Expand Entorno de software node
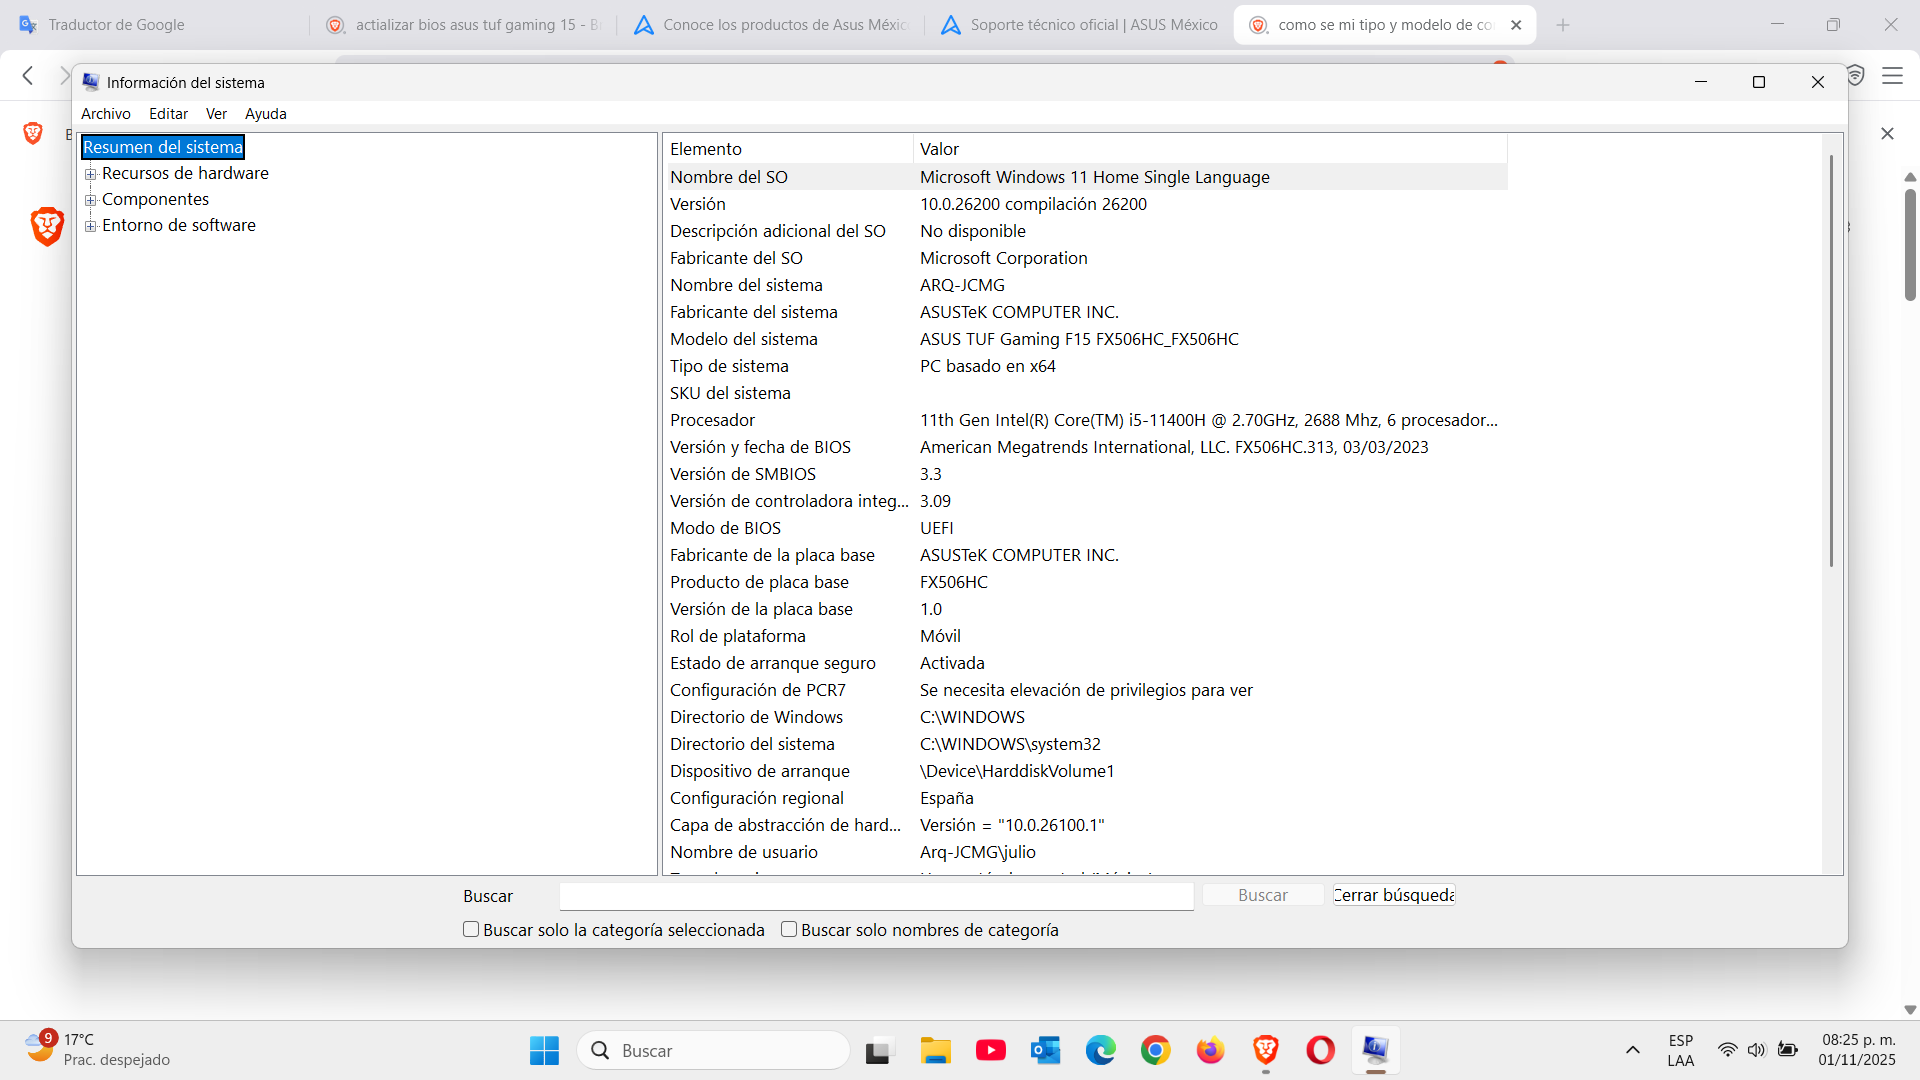The width and height of the screenshot is (1920, 1080). pos(91,226)
